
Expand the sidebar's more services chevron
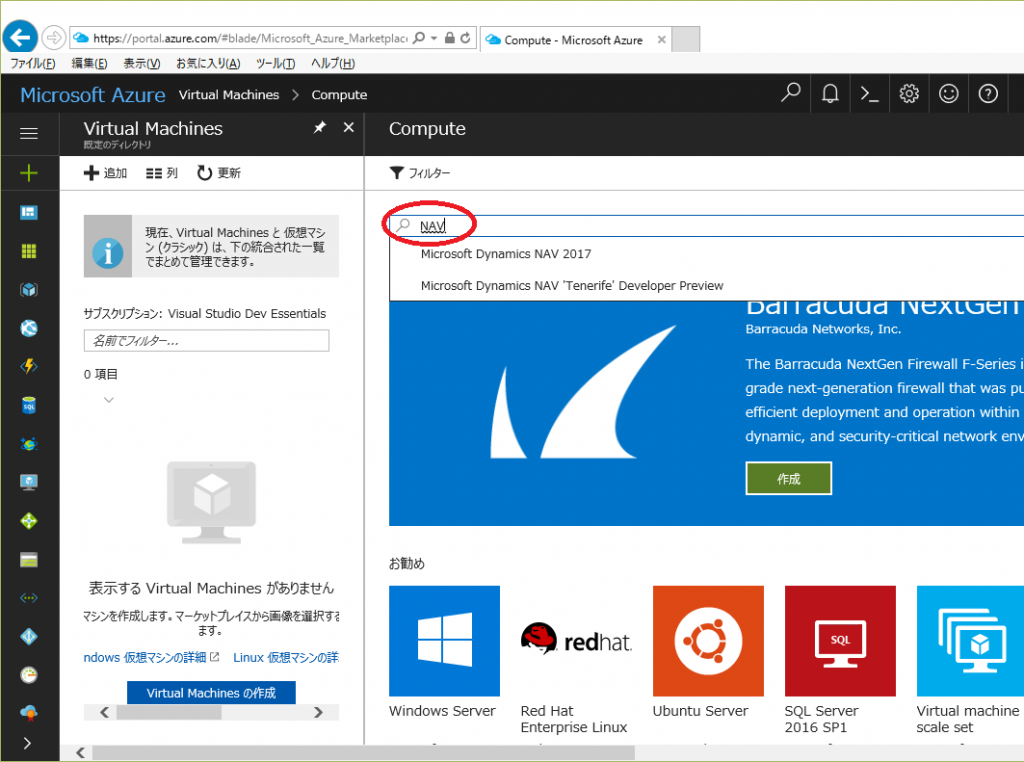27,743
